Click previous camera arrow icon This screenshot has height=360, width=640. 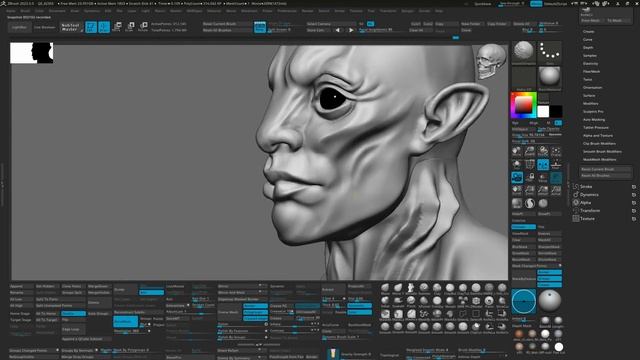click(x=338, y=30)
